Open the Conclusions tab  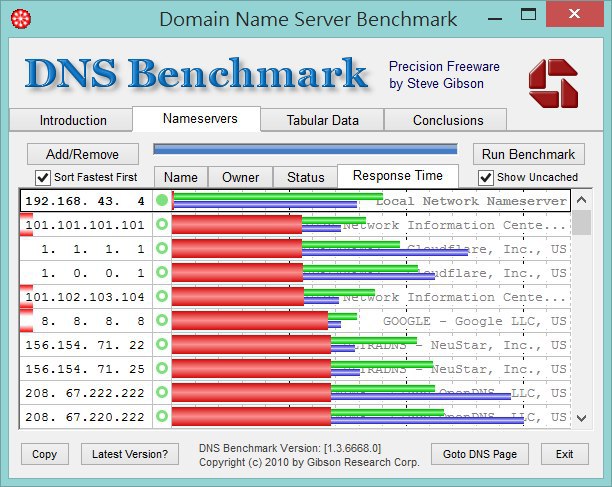coord(446,120)
